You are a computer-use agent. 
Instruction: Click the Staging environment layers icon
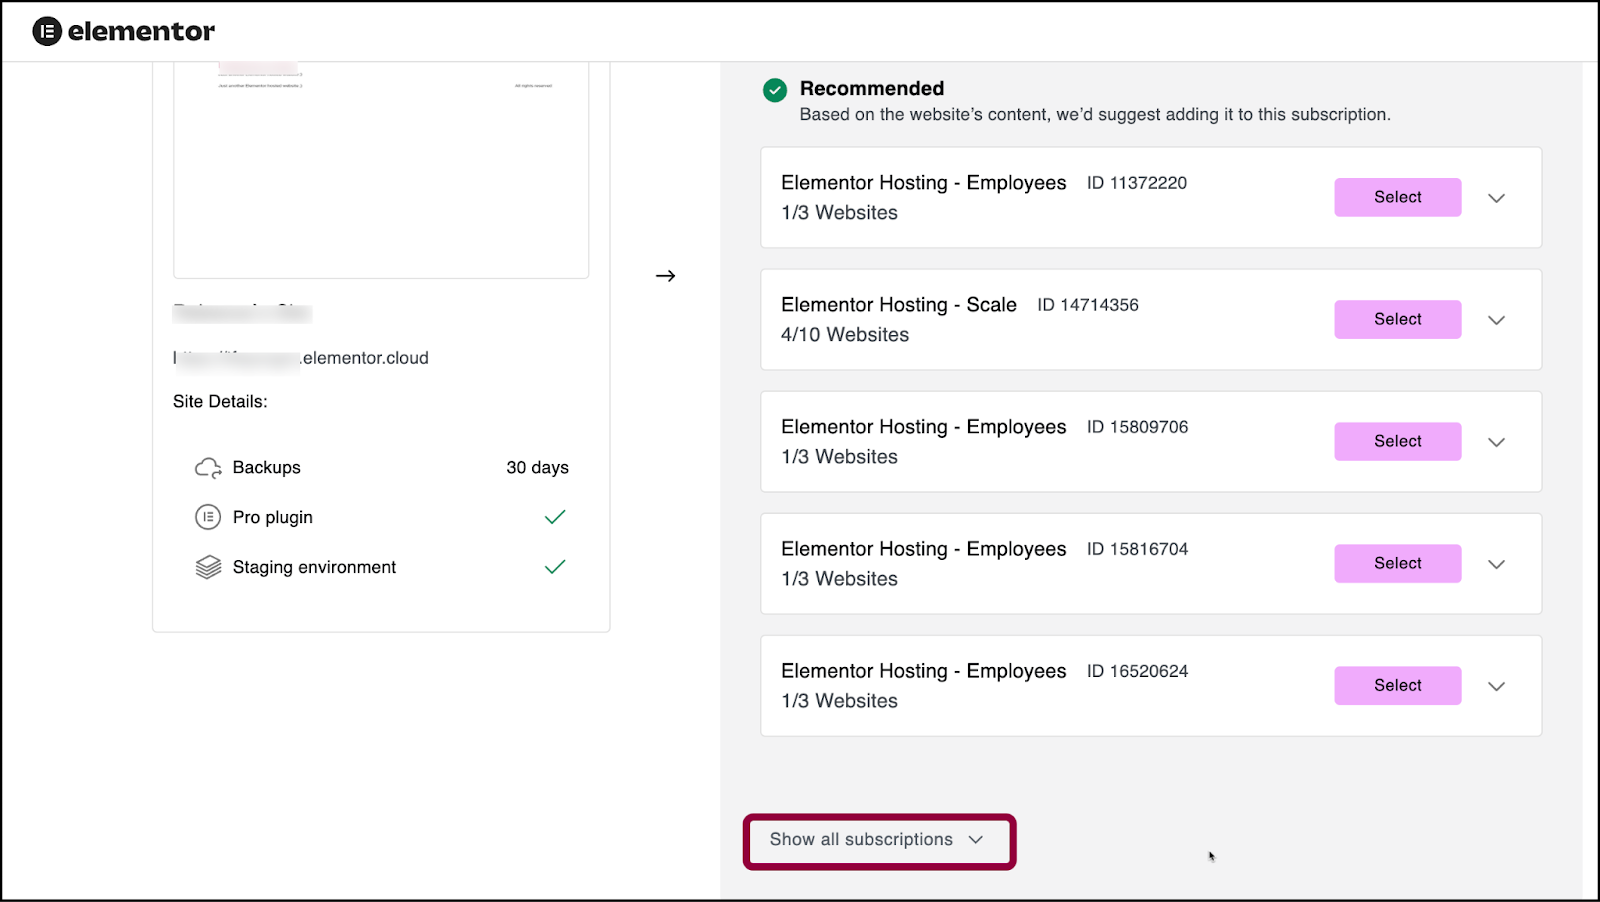208,567
